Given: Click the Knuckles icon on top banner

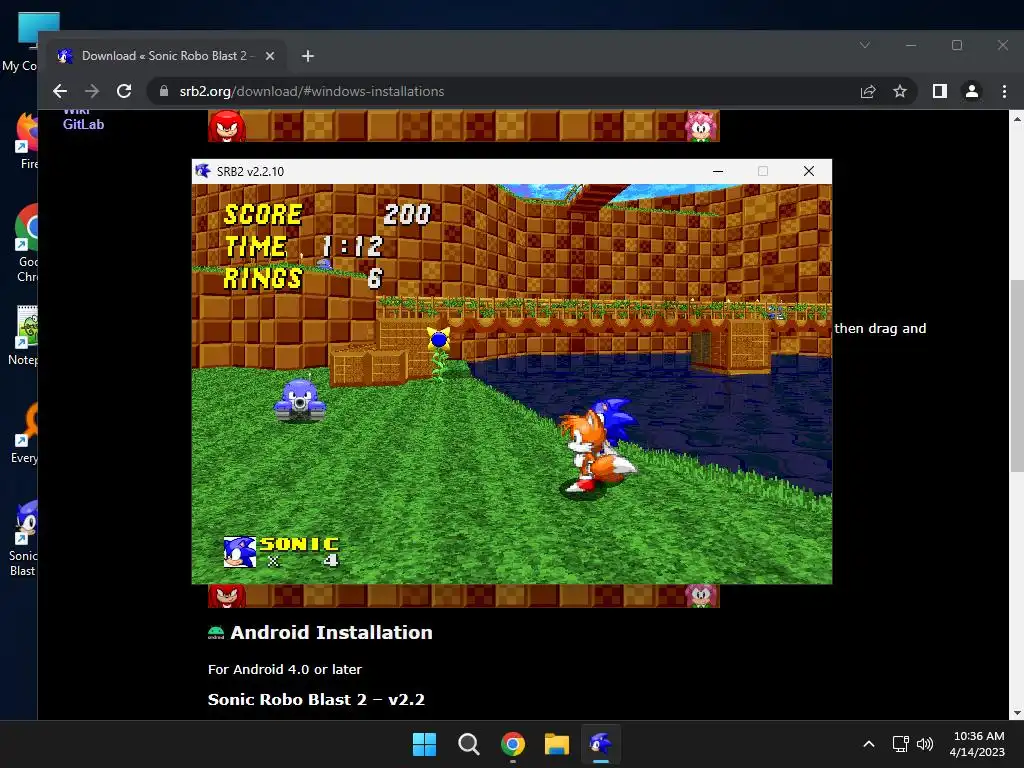Looking at the screenshot, I should coord(227,126).
